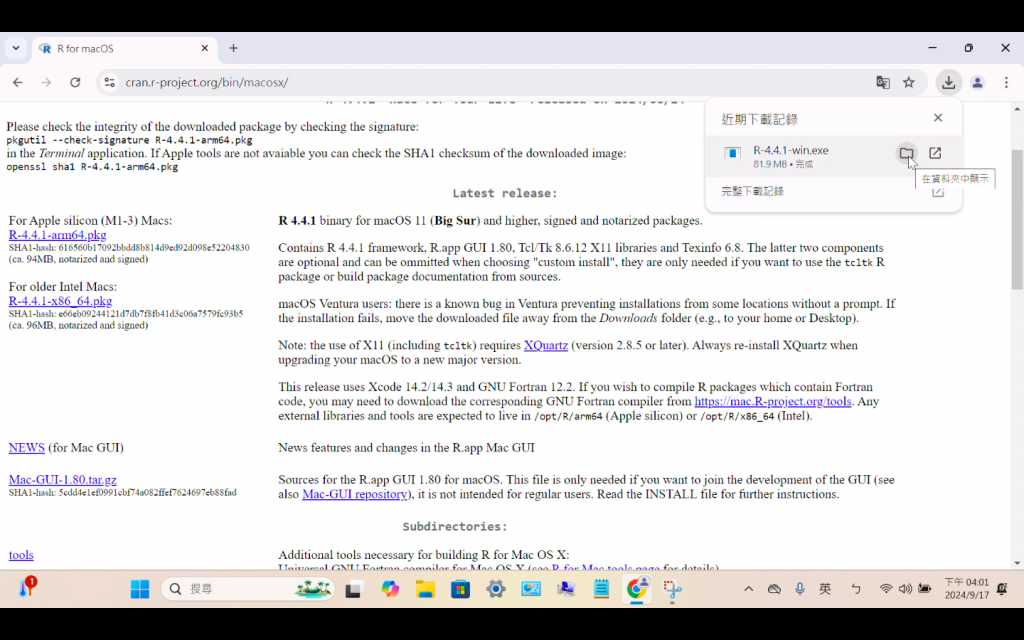Show R-4.4.1-win.exe in folder
The image size is (1024, 640).
click(906, 153)
